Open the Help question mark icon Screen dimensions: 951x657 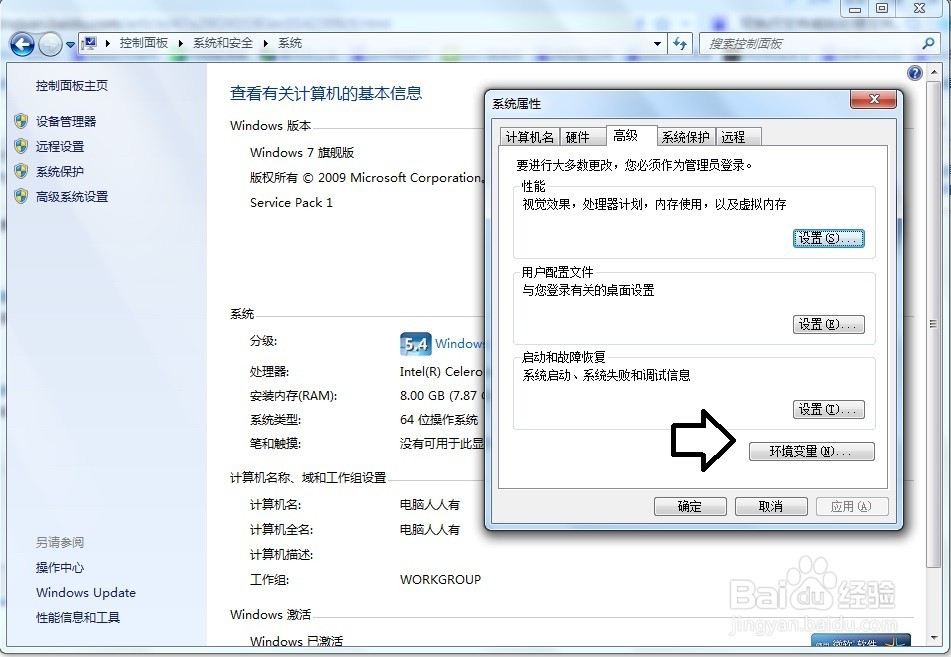pos(916,73)
